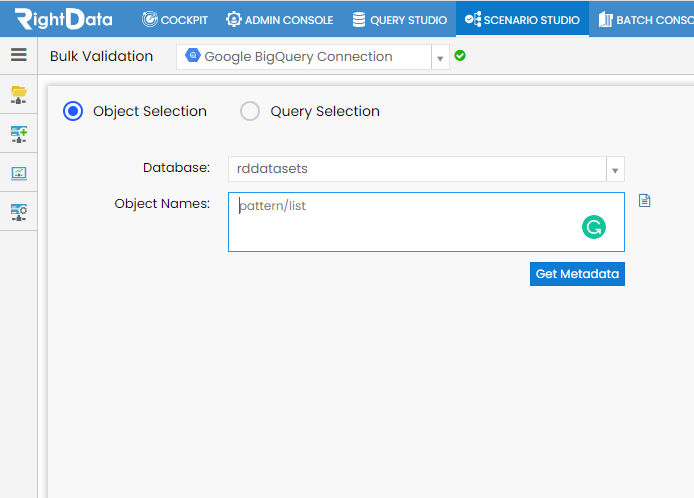Image resolution: width=694 pixels, height=498 pixels.
Task: Open the Admin Console menu
Action: point(279,19)
